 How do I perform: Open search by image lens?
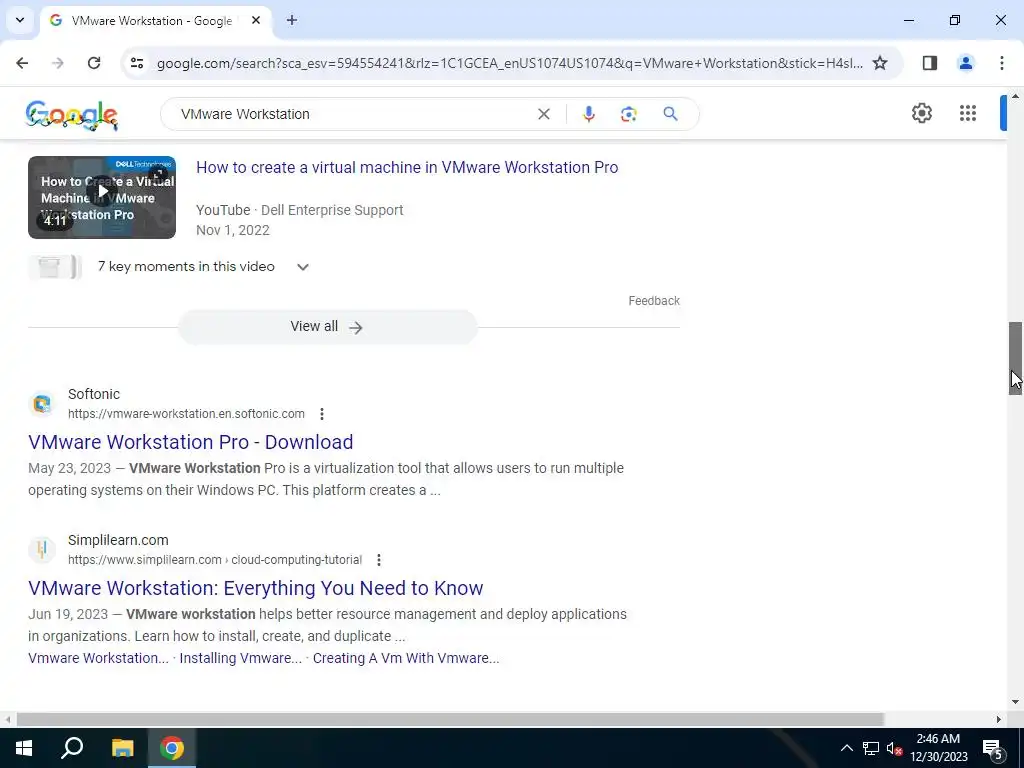(x=628, y=114)
